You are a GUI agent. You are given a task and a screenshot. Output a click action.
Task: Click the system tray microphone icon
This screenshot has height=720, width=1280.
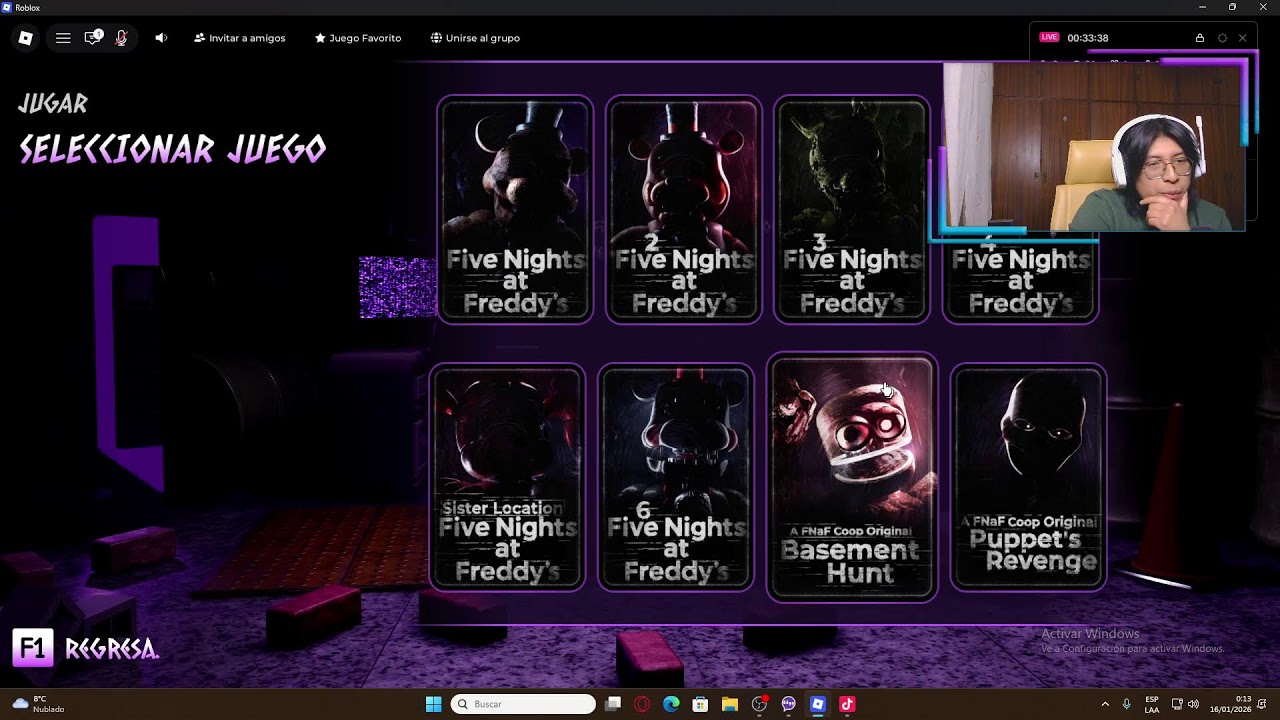tap(1127, 704)
